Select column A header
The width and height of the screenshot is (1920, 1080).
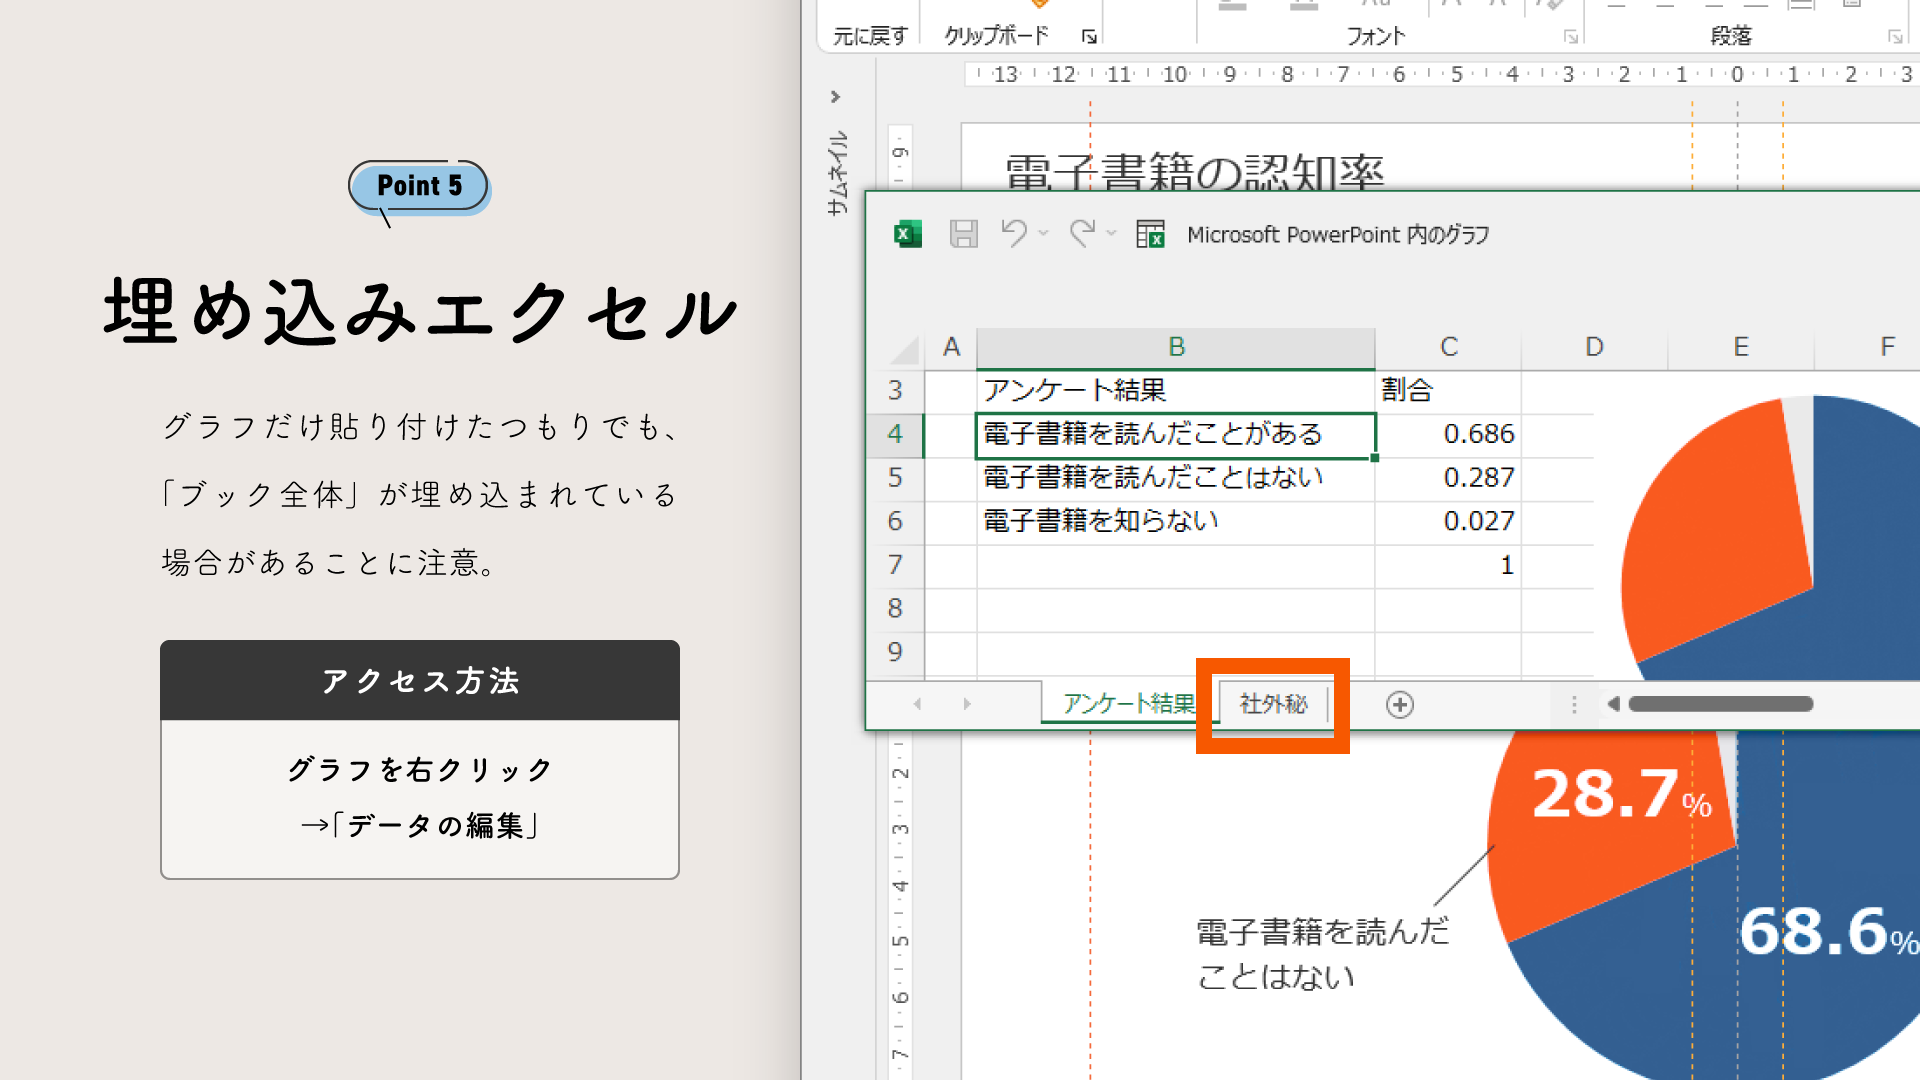(x=951, y=347)
